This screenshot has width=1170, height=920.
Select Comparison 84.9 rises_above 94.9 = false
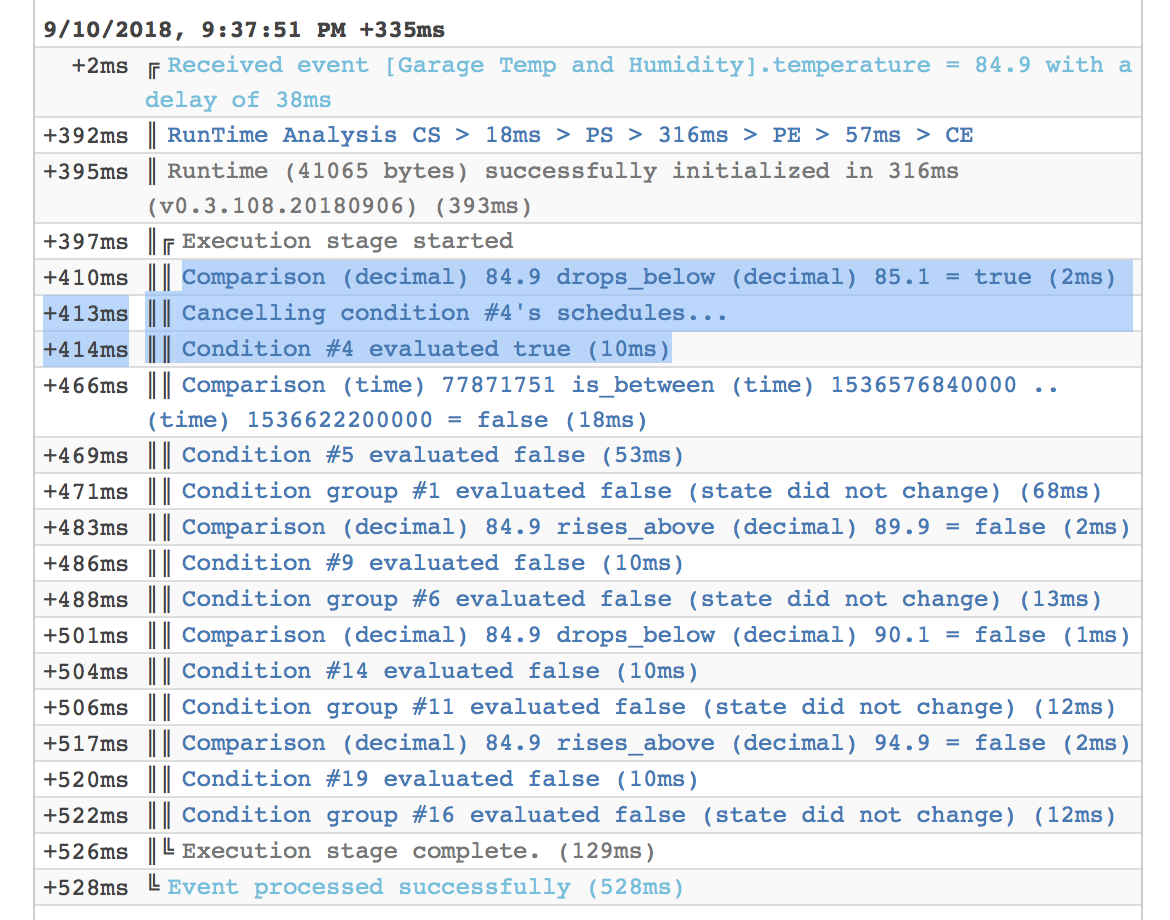(x=656, y=743)
